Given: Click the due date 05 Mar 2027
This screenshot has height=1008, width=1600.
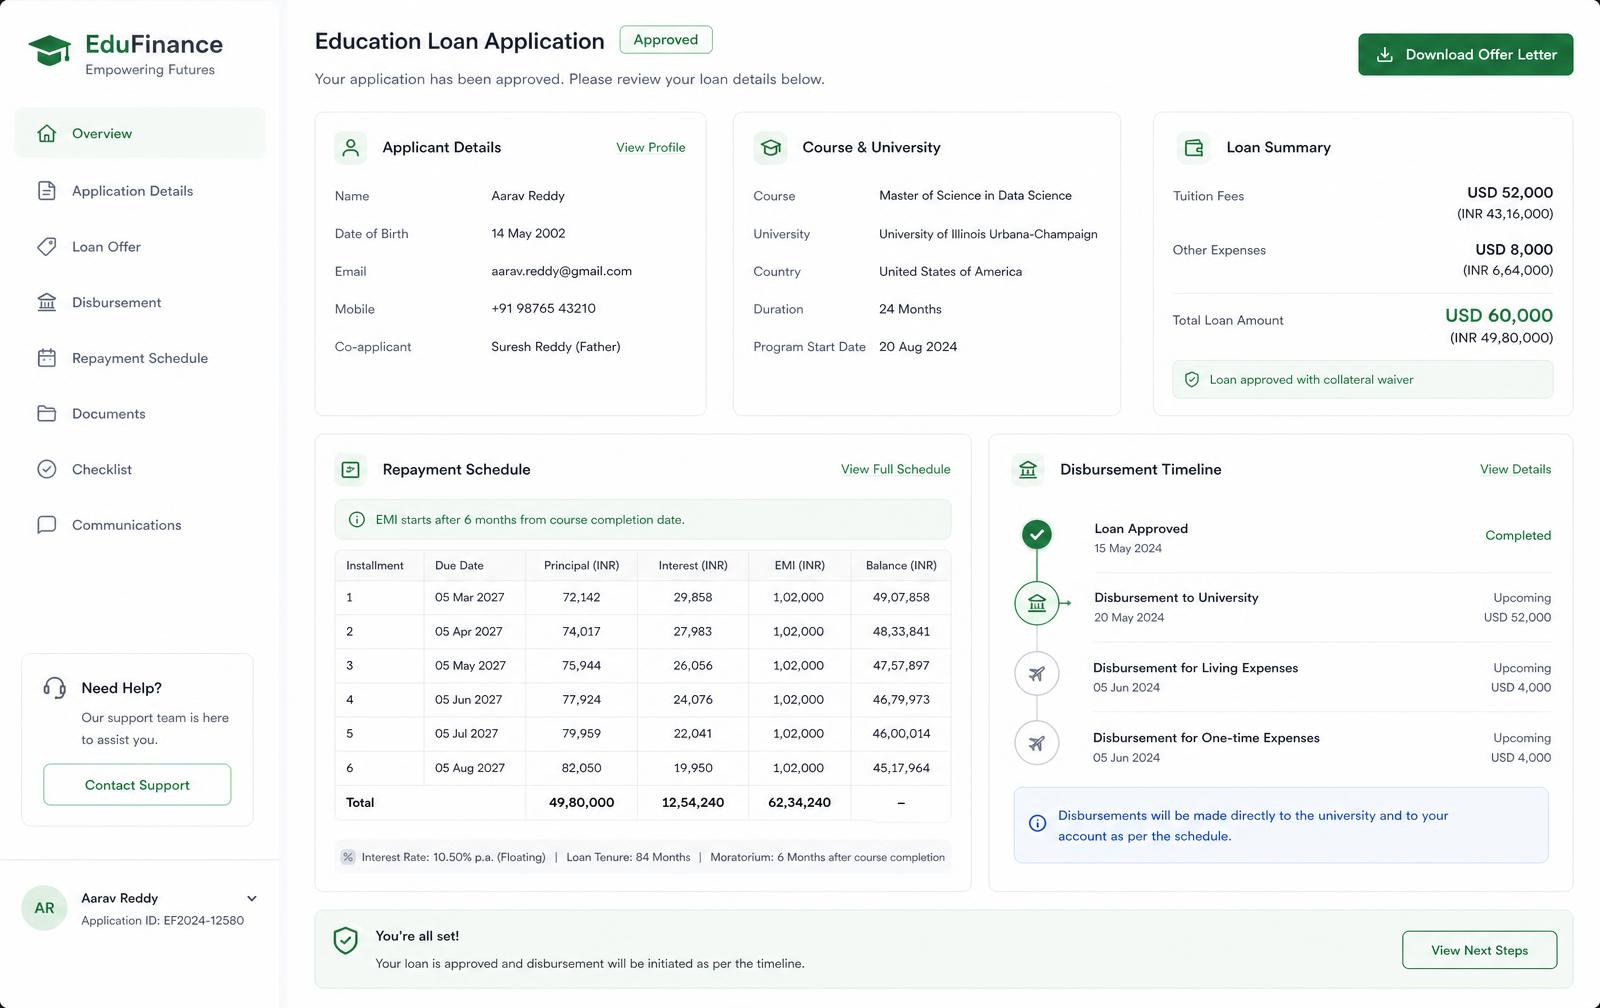Looking at the screenshot, I should [x=469, y=597].
